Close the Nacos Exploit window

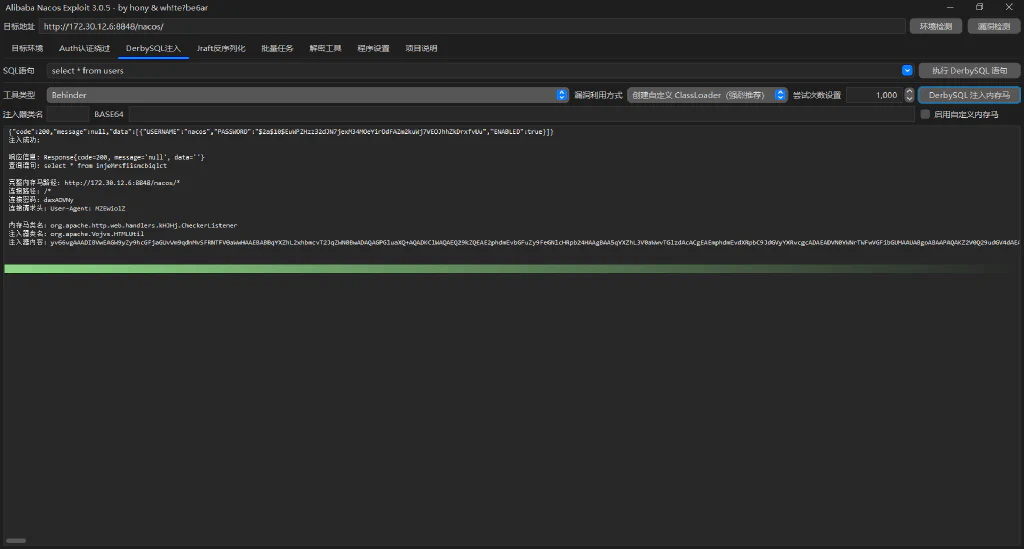1009,7
